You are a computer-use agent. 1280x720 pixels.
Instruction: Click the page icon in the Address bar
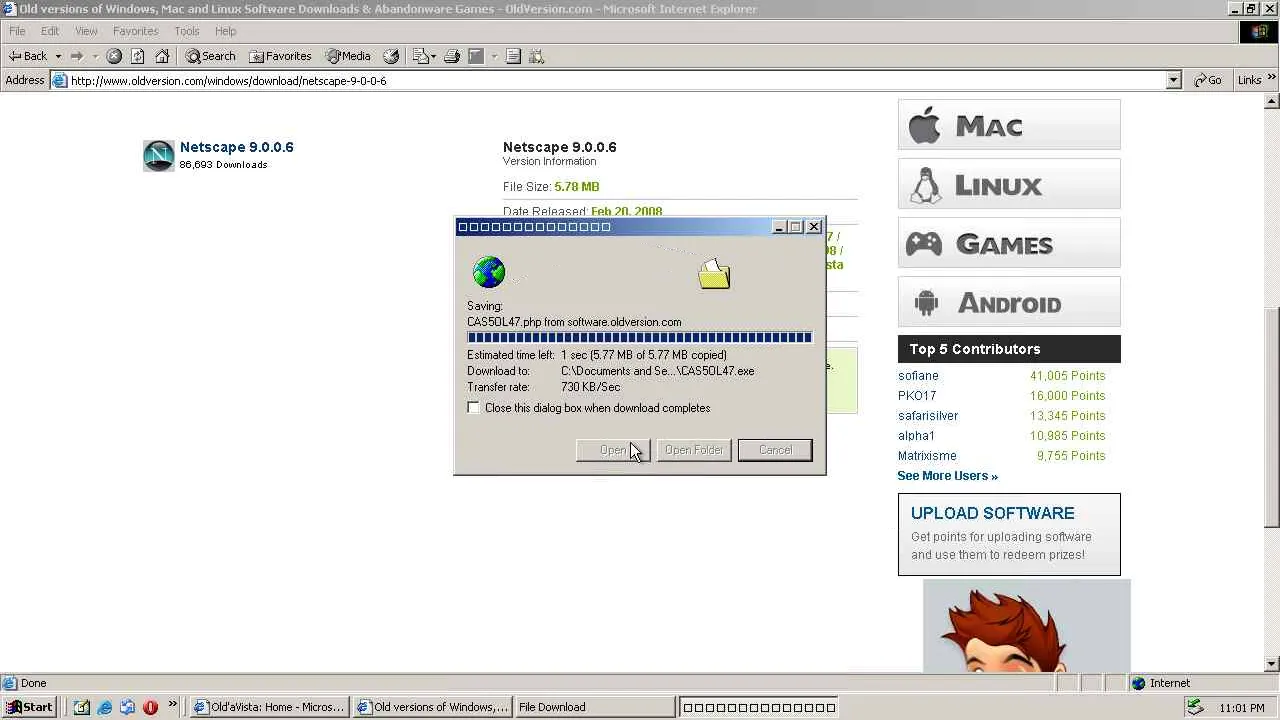coord(60,81)
